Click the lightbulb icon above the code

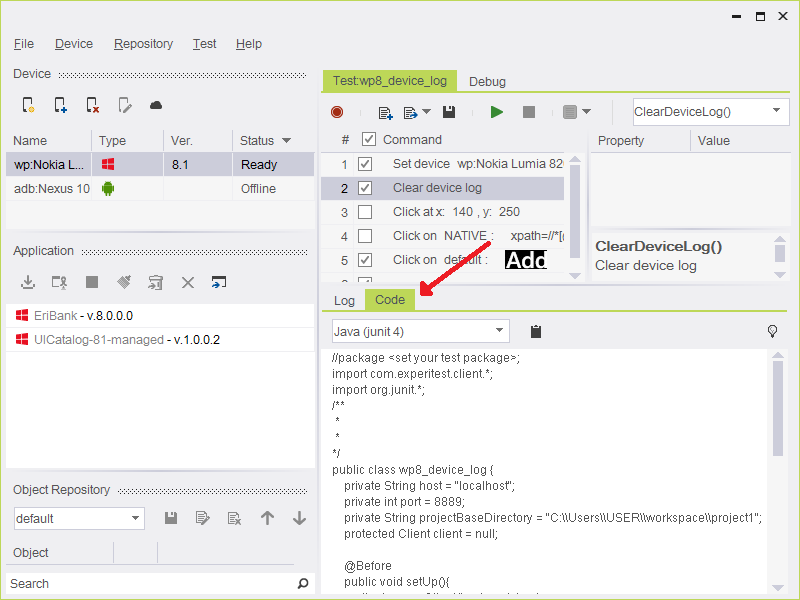772,331
